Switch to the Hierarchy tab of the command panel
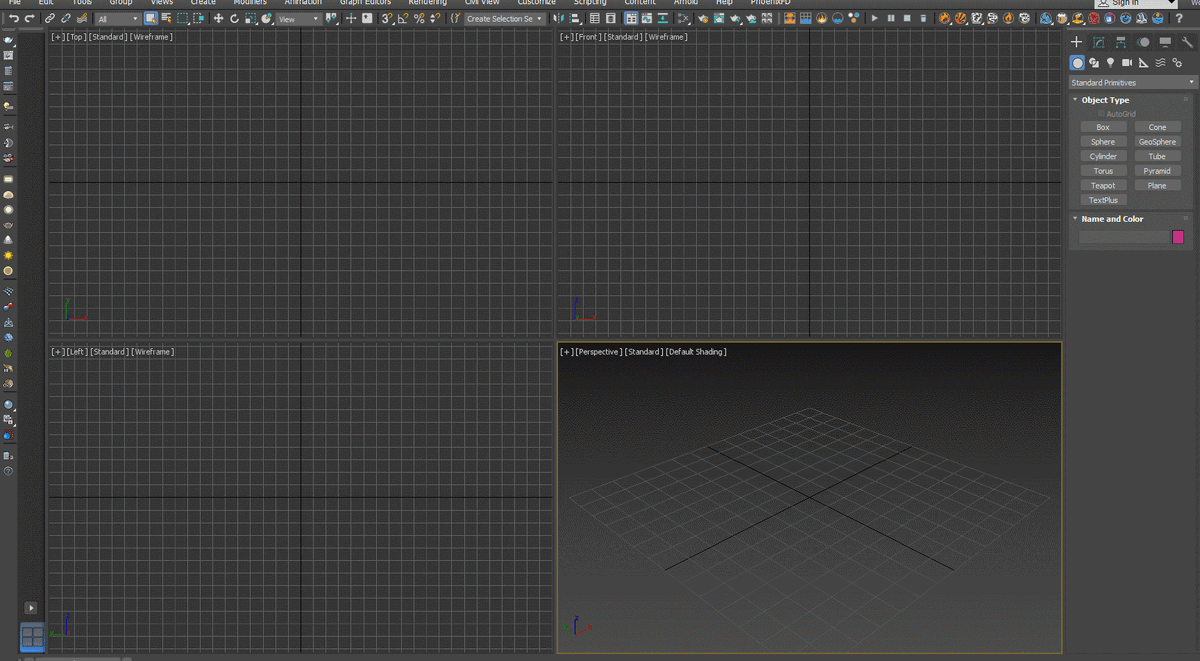1200x661 pixels. 1121,42
